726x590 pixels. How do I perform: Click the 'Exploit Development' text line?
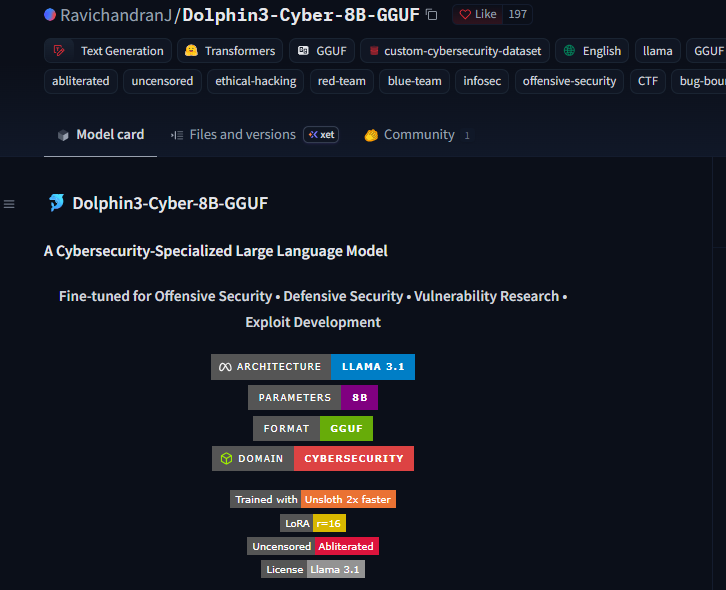313,322
